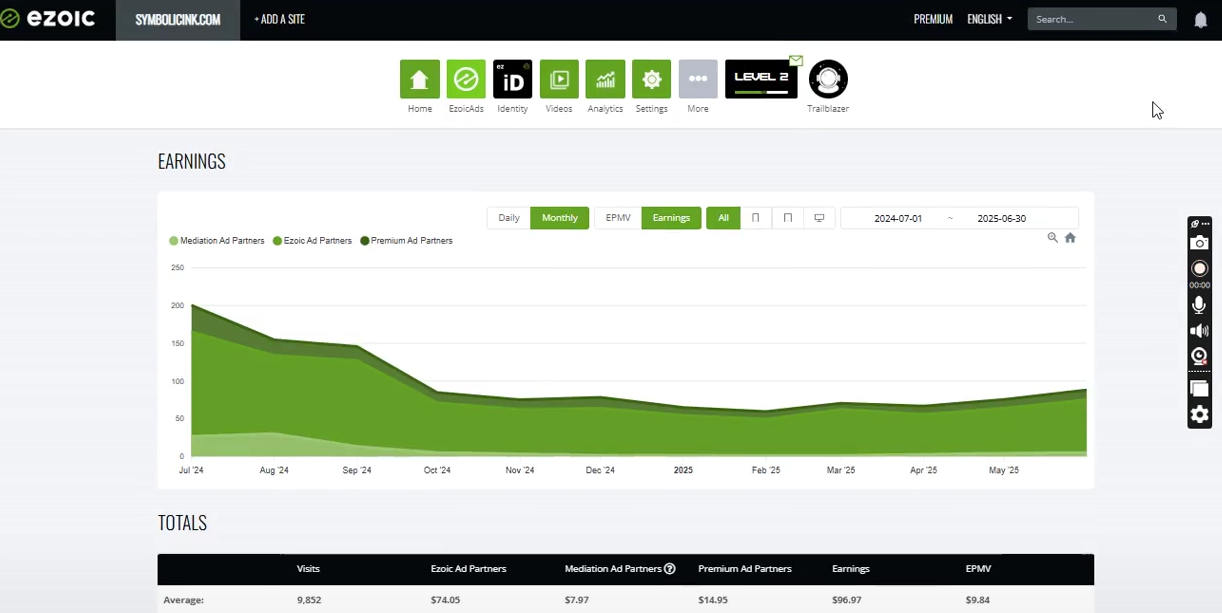Filter chart by second tablet device icon
1222x613 pixels.
coord(788,218)
